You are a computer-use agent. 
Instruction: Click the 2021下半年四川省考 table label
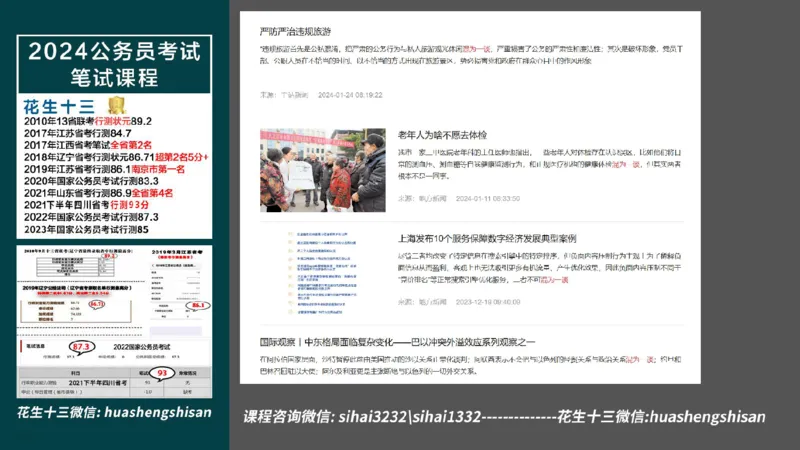pos(97,383)
